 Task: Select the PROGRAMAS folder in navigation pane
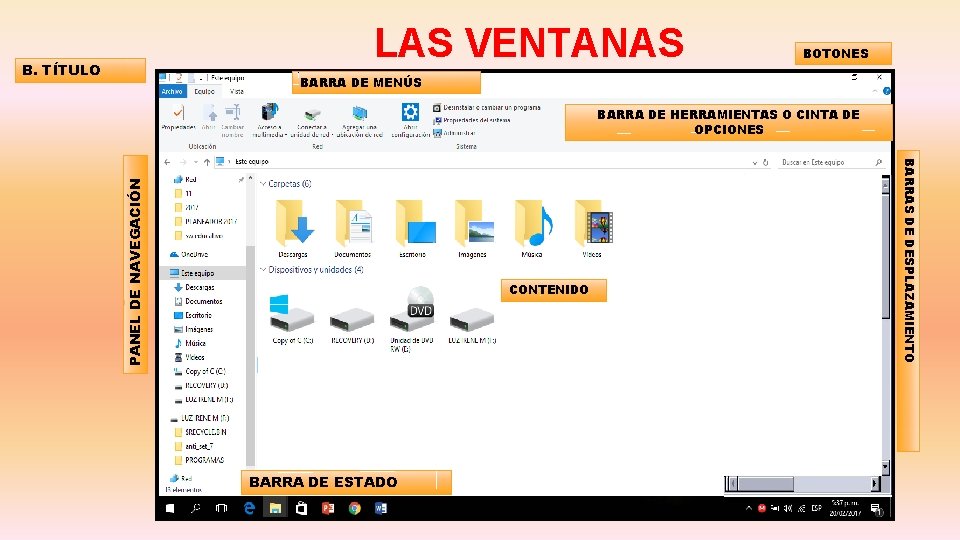pos(200,460)
